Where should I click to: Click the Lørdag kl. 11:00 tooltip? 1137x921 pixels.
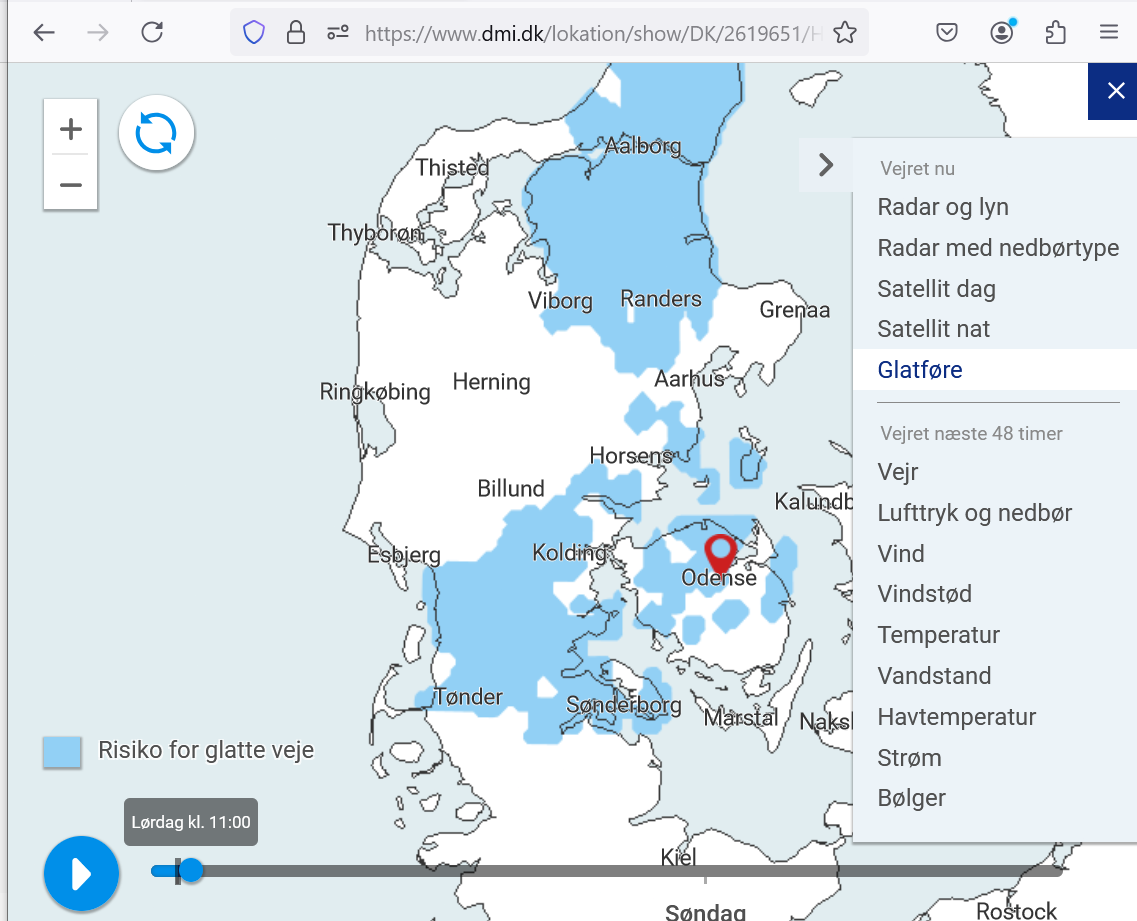191,822
